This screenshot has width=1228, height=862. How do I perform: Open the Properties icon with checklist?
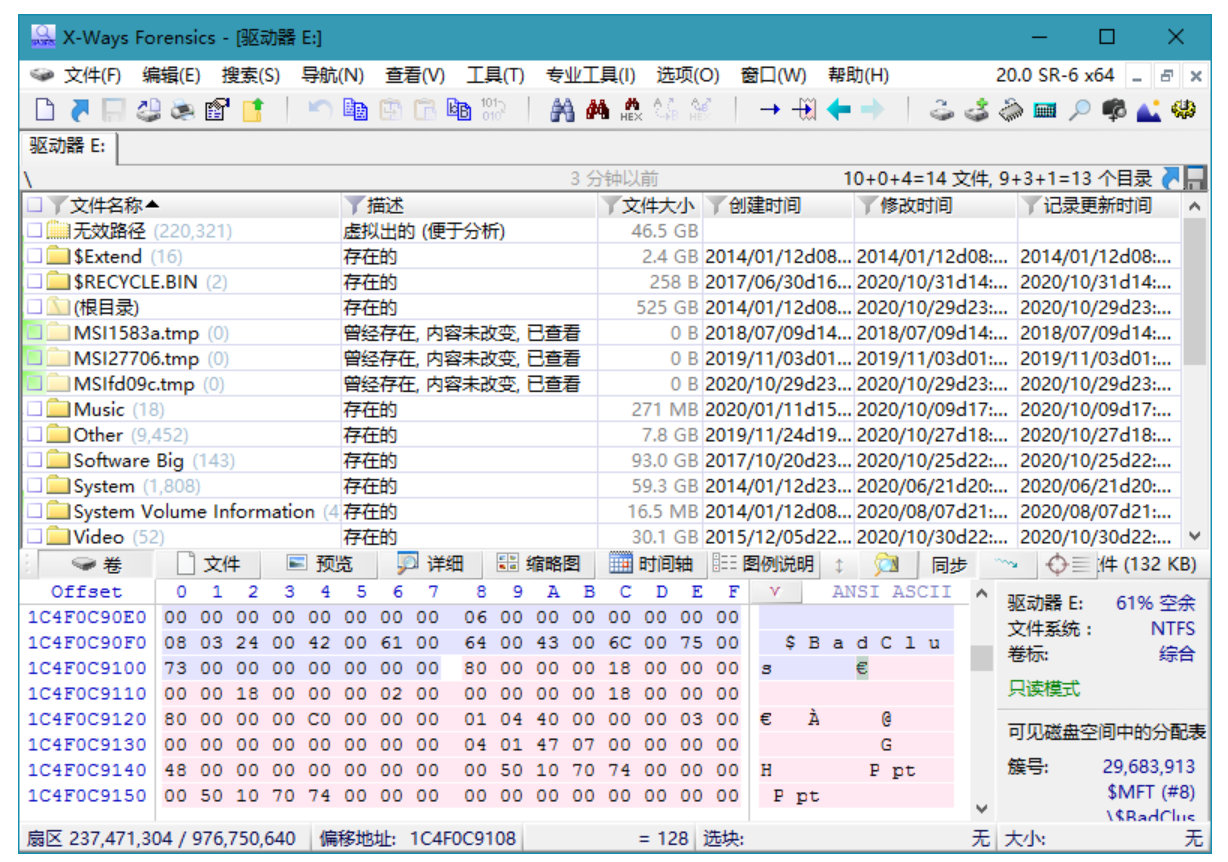click(x=216, y=111)
